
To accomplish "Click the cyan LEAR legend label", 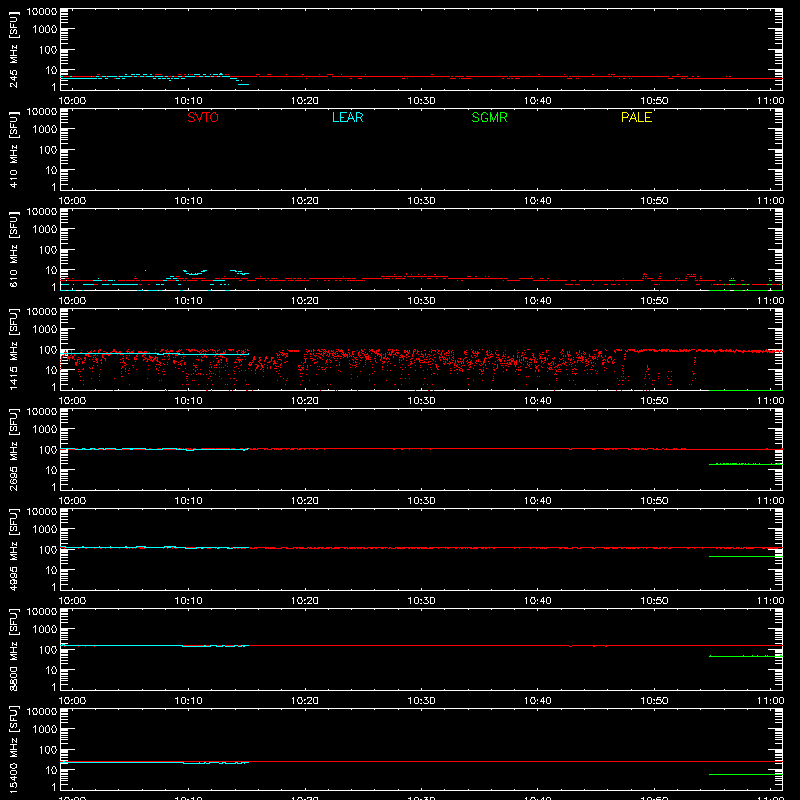I will tap(347, 117).
